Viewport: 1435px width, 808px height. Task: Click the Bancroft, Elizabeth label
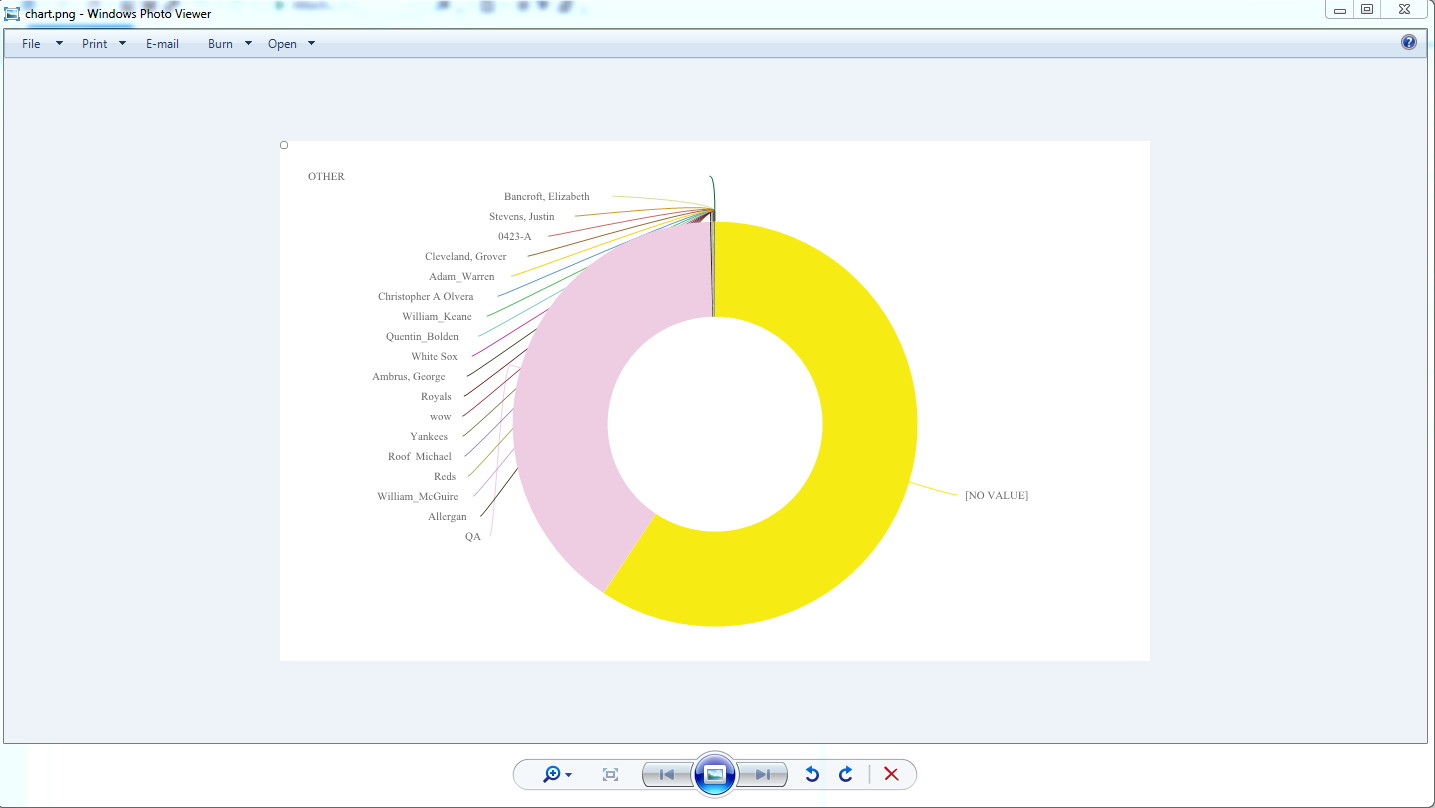(x=547, y=196)
